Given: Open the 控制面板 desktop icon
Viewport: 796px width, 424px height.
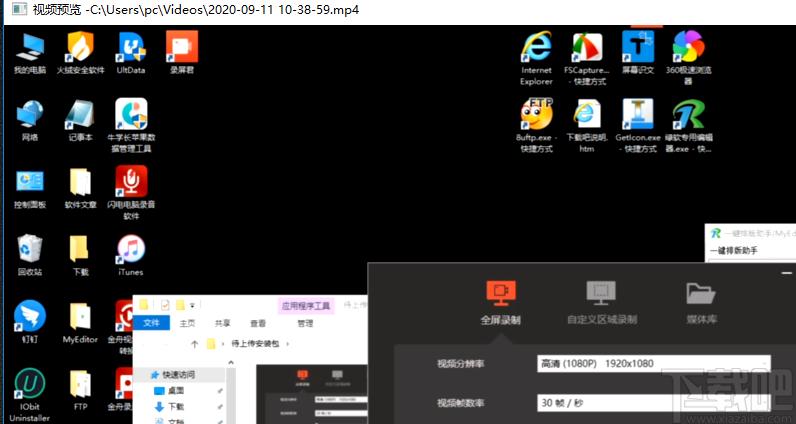Looking at the screenshot, I should (x=30, y=188).
